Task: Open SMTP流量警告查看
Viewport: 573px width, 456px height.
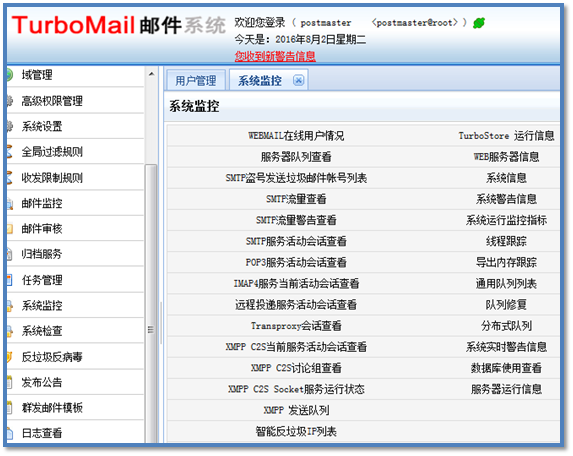Action: click(x=296, y=220)
